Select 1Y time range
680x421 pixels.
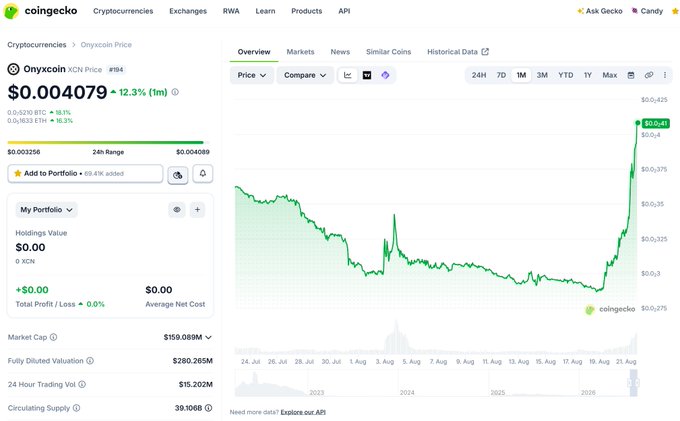(x=588, y=75)
